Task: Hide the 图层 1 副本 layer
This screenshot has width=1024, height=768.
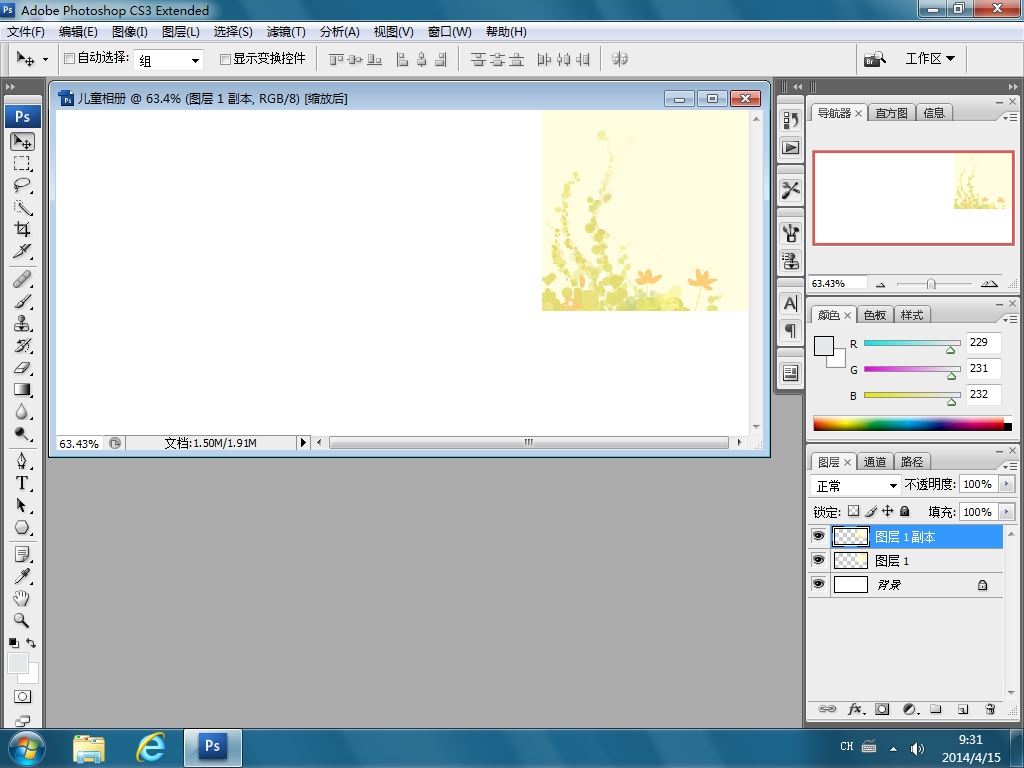Action: coord(818,536)
